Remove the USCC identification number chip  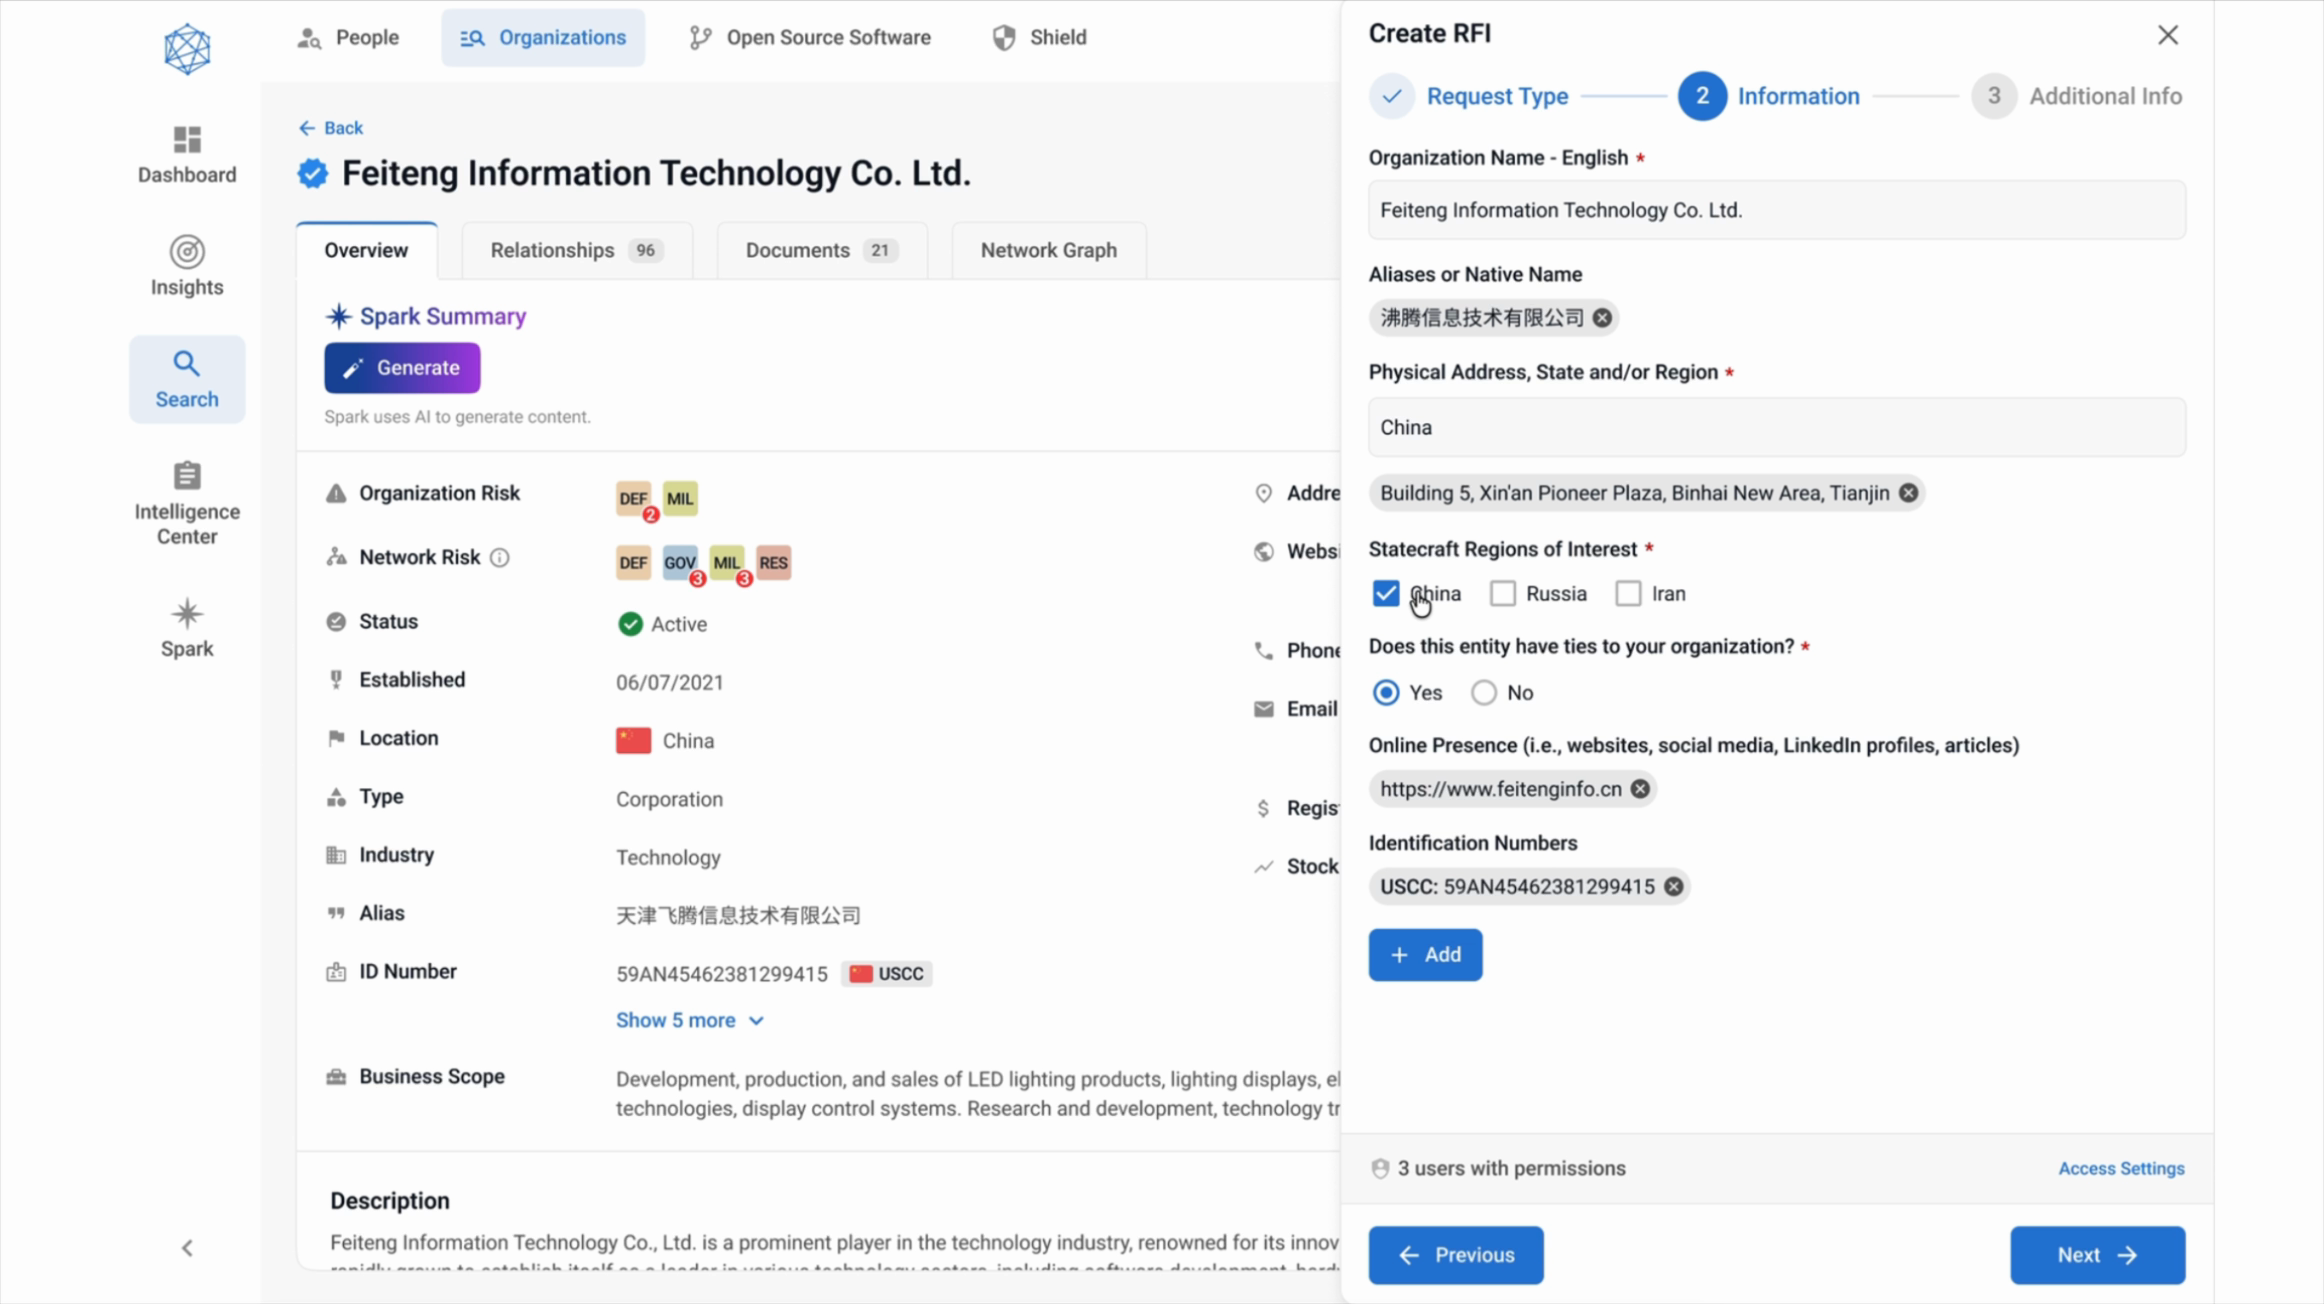pyautogui.click(x=1673, y=887)
